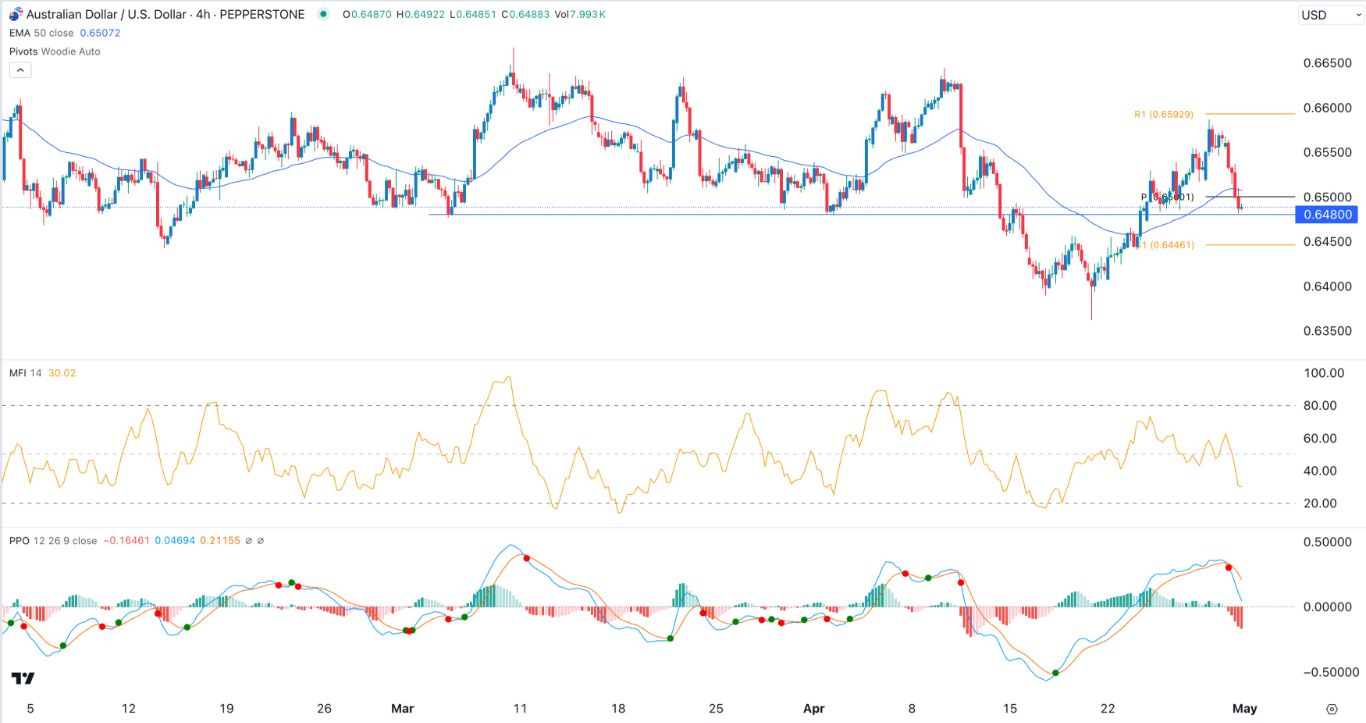Collapse the indicator legend with the chevron arrow

click(20, 69)
